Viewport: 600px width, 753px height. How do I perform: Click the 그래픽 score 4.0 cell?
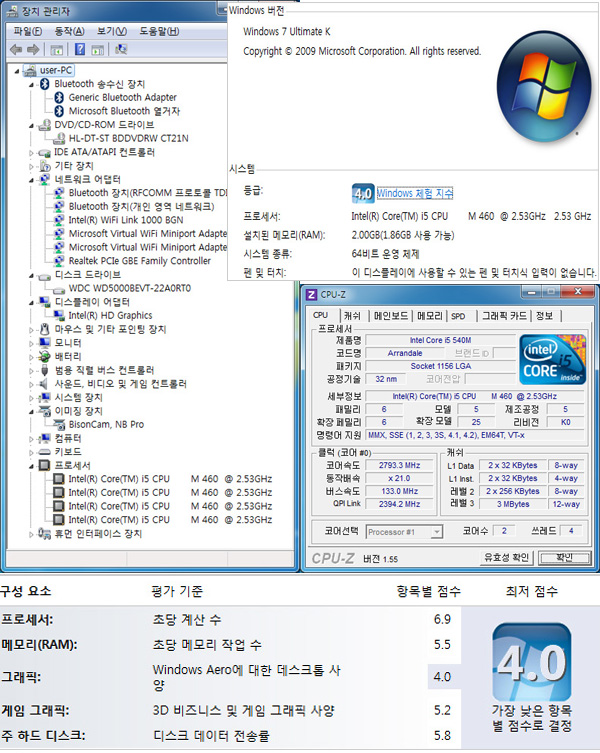[x=442, y=677]
